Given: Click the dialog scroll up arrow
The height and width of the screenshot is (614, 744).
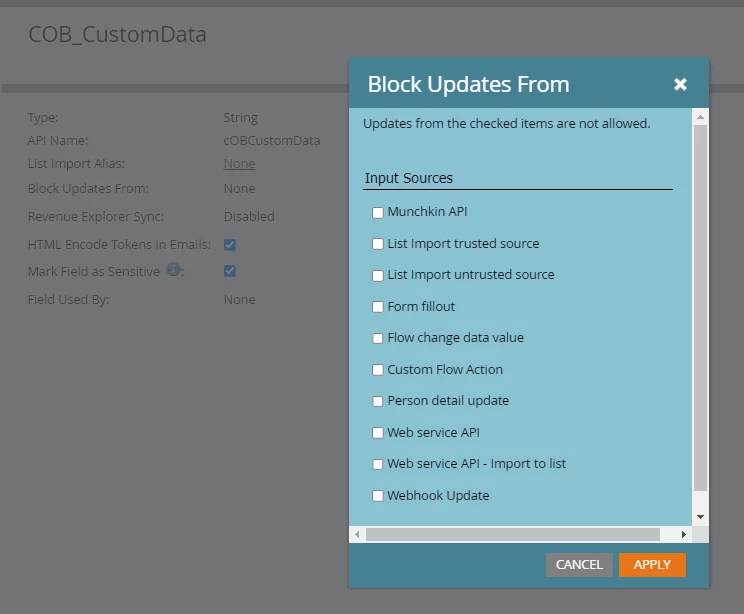Looking at the screenshot, I should pos(700,117).
